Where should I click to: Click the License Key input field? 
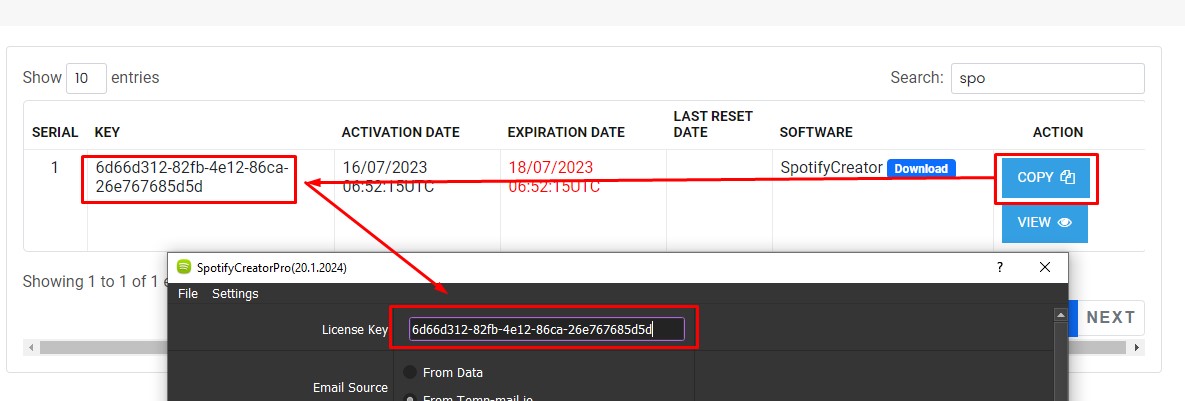tap(546, 329)
